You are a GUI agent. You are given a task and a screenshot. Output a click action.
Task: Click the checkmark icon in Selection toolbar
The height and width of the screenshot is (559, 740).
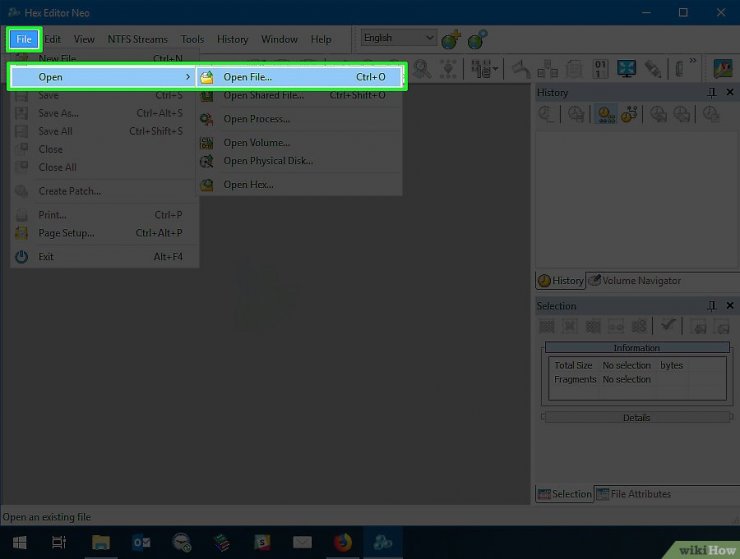tap(668, 325)
